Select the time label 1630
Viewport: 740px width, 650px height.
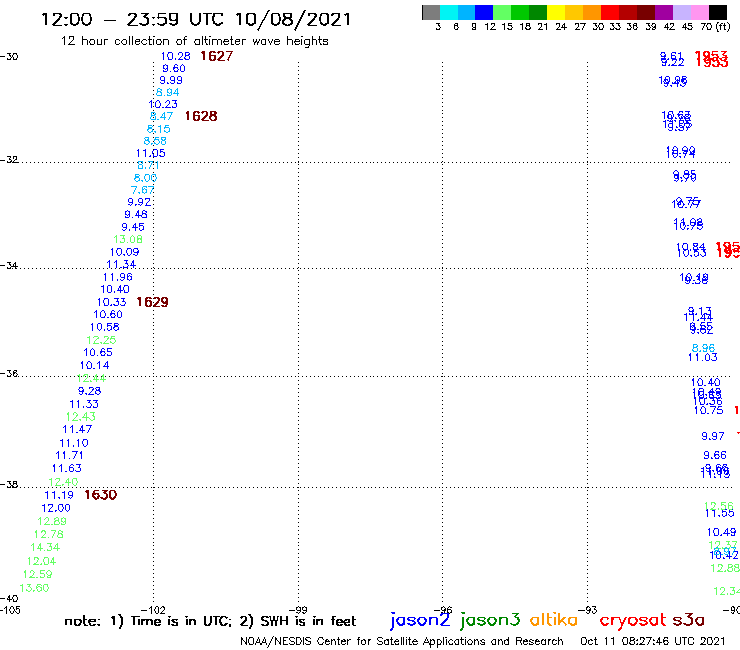[101, 495]
